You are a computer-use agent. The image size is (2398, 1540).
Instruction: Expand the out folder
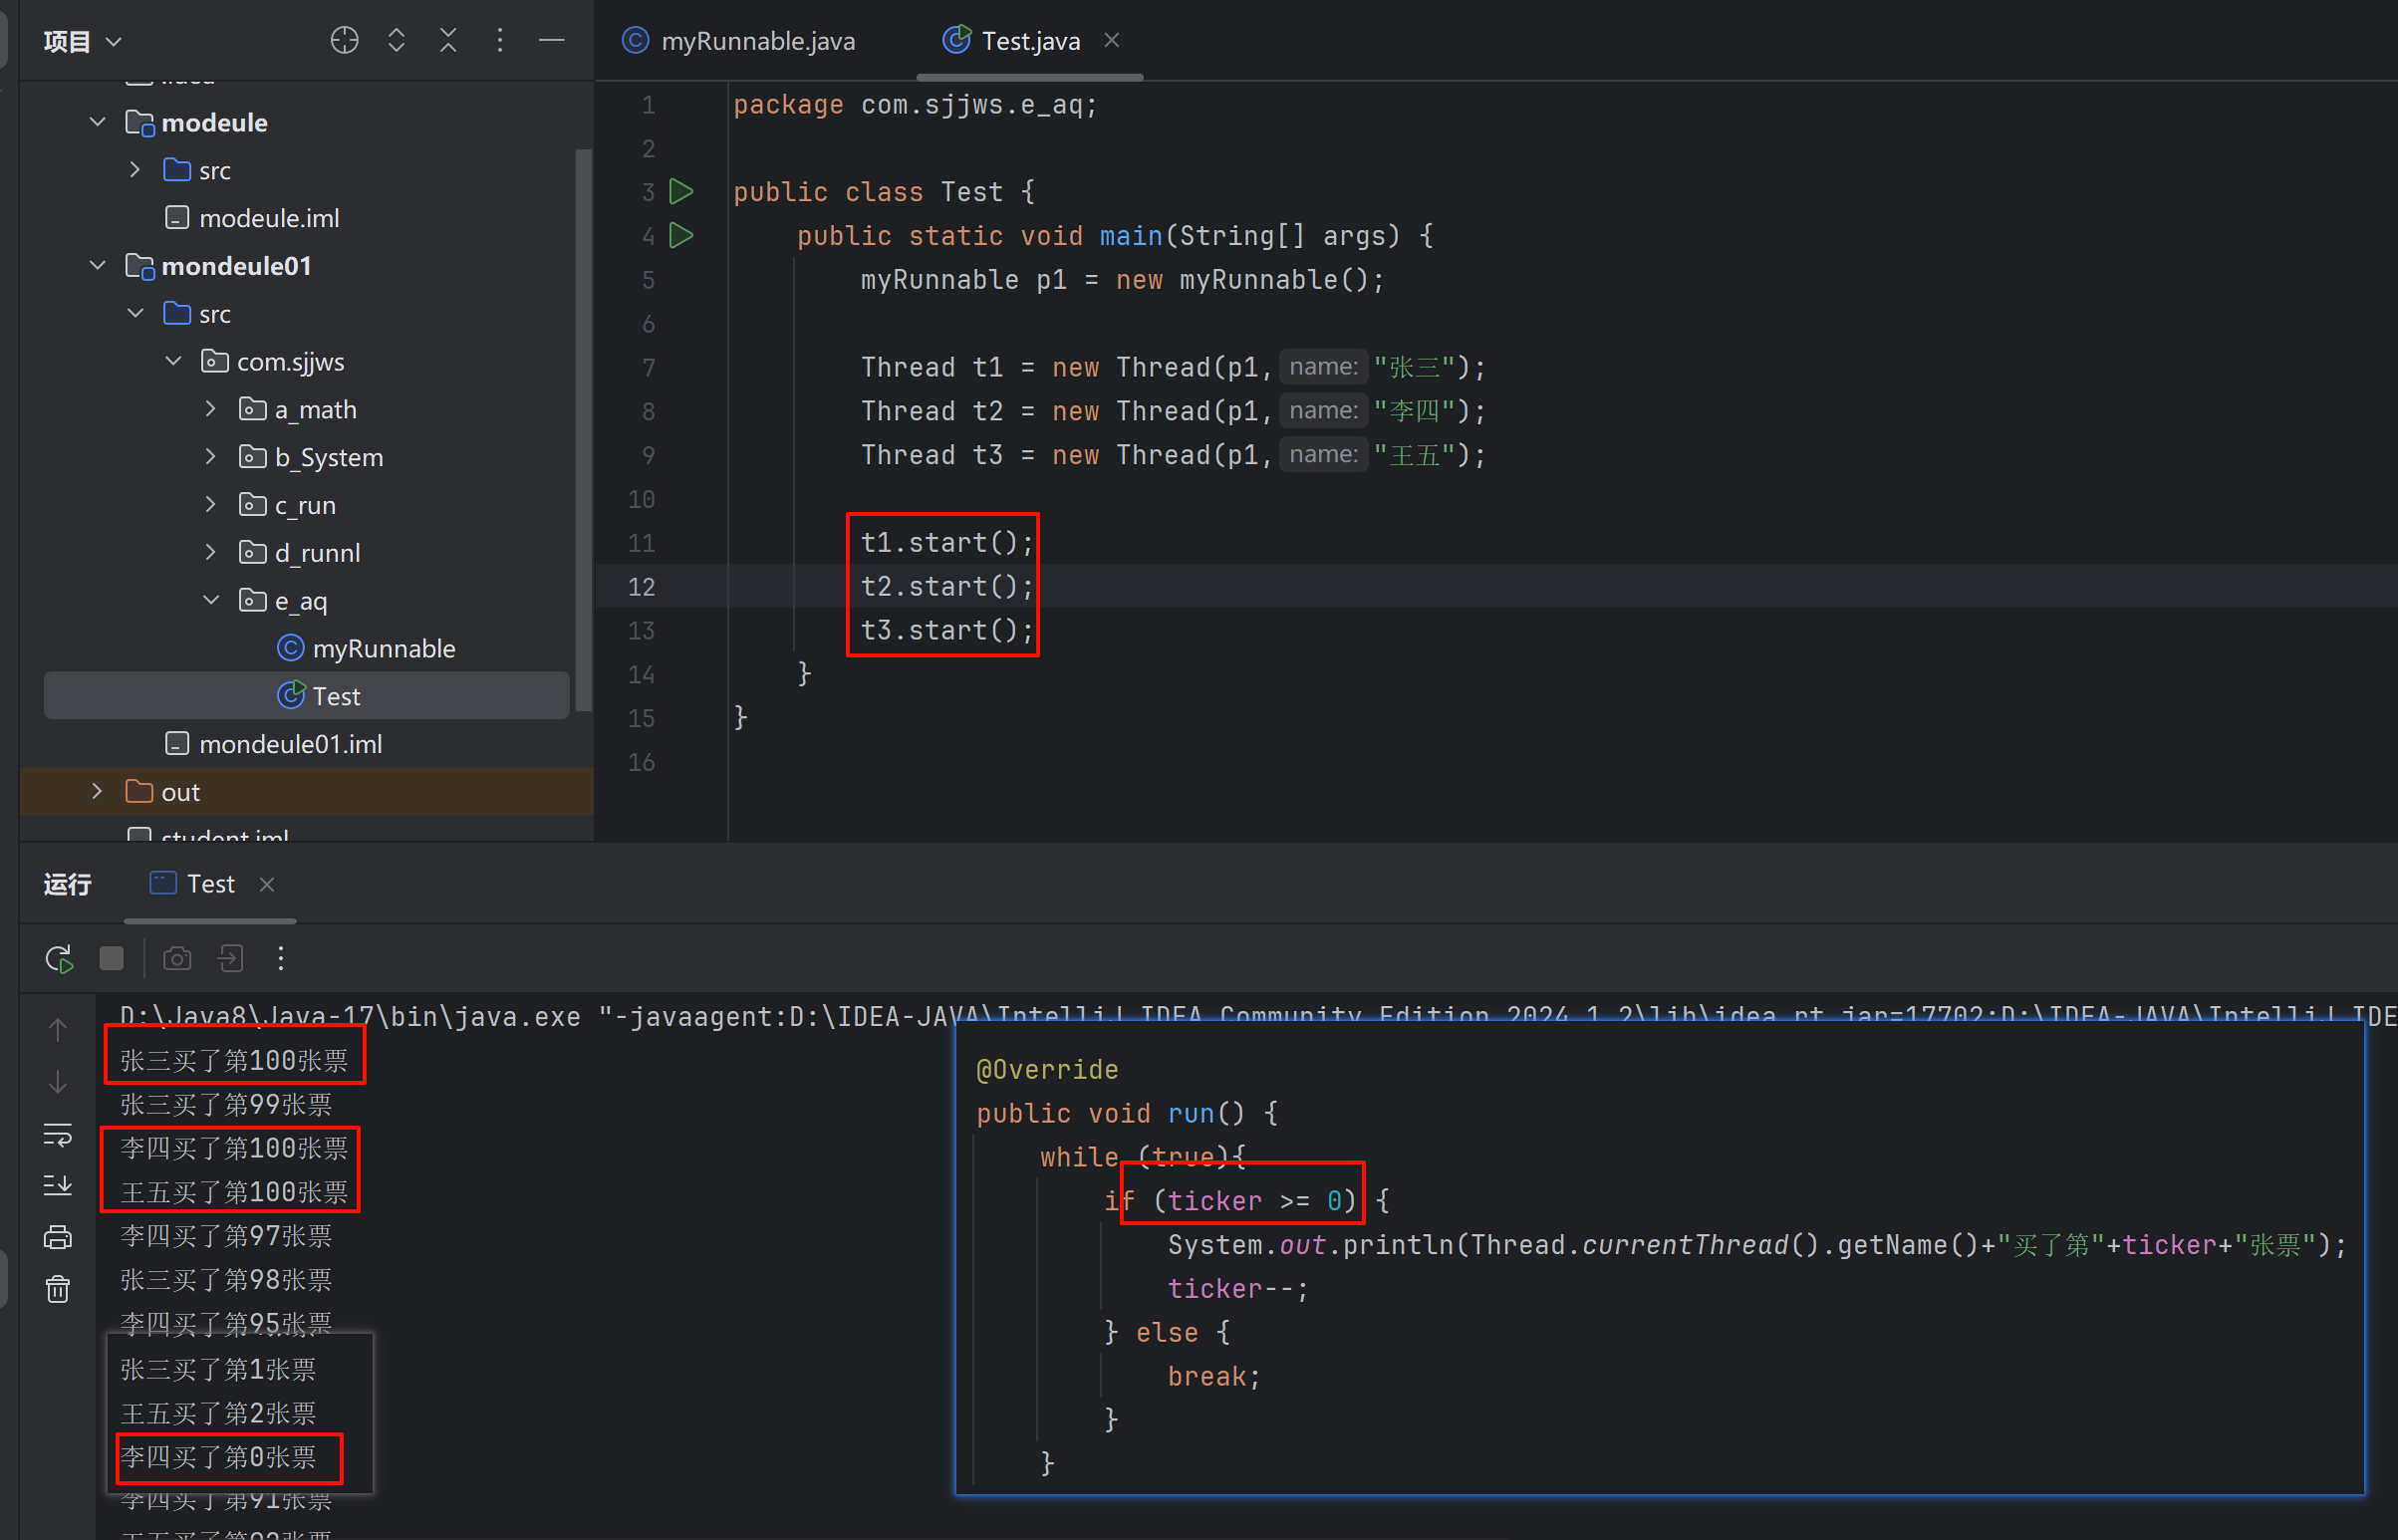pos(97,791)
